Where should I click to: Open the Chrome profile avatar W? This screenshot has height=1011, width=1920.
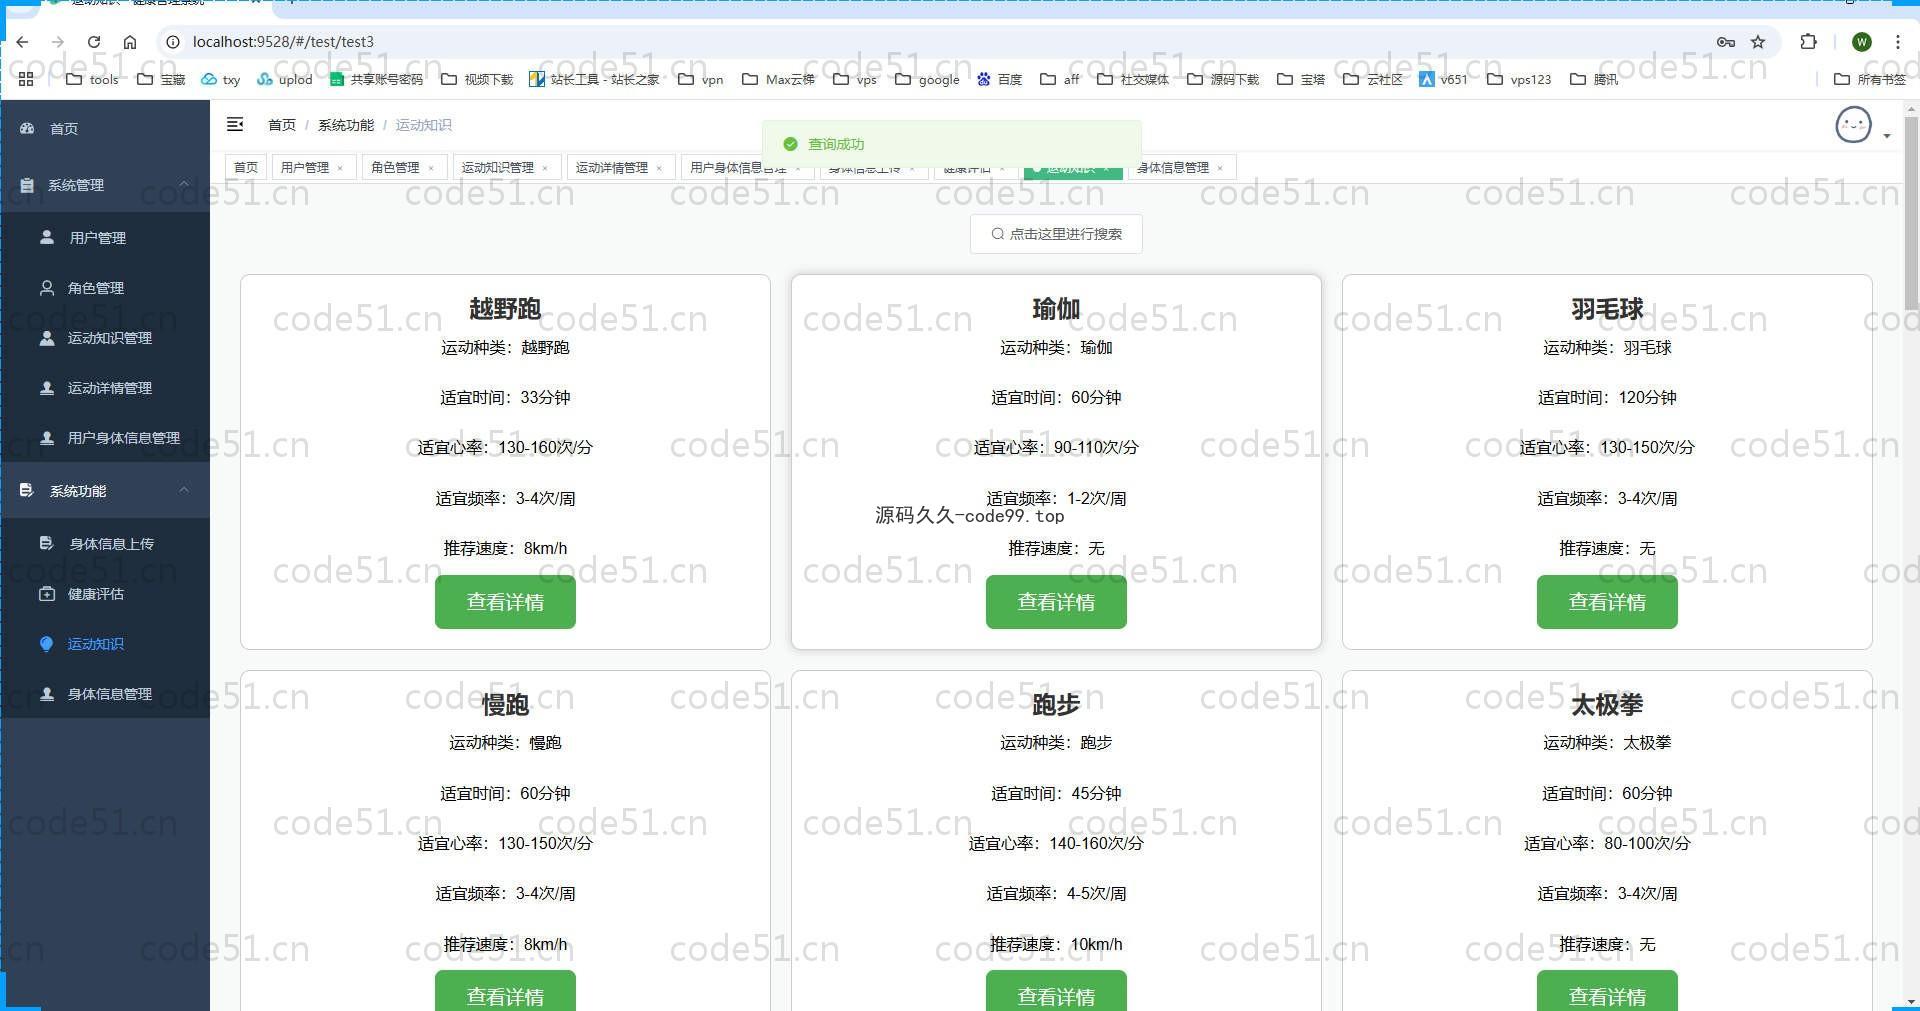tap(1861, 41)
